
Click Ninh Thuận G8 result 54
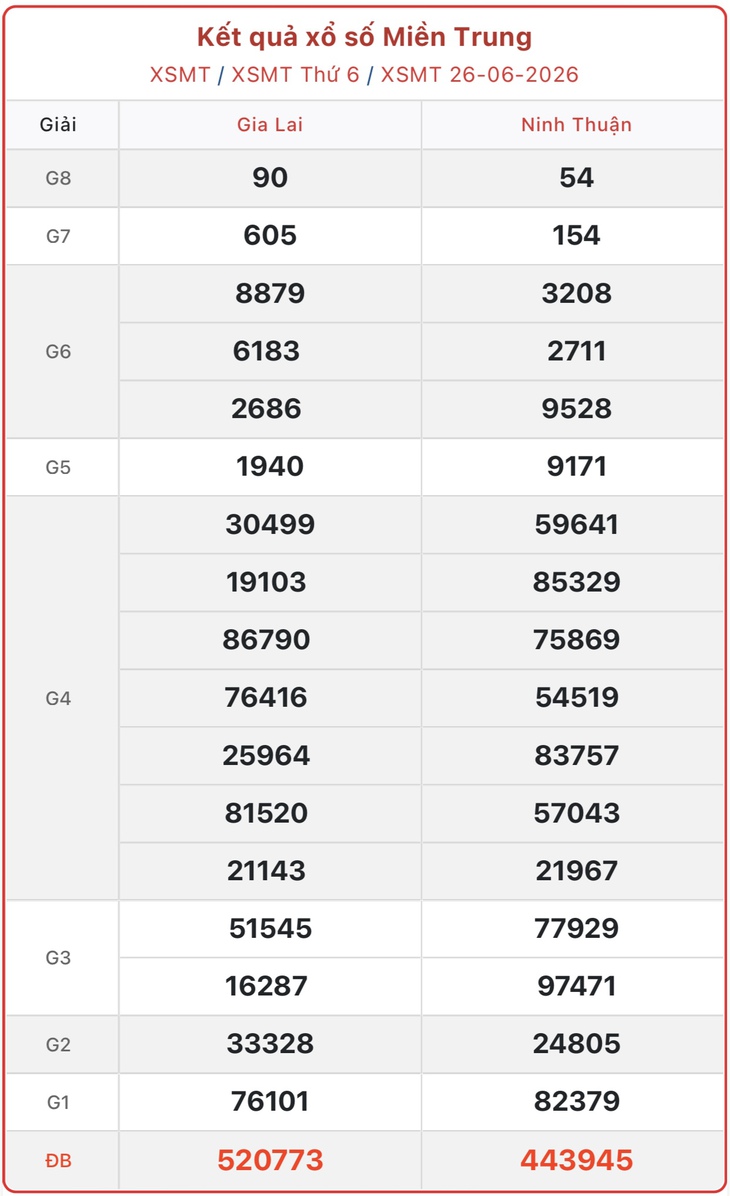coord(577,178)
